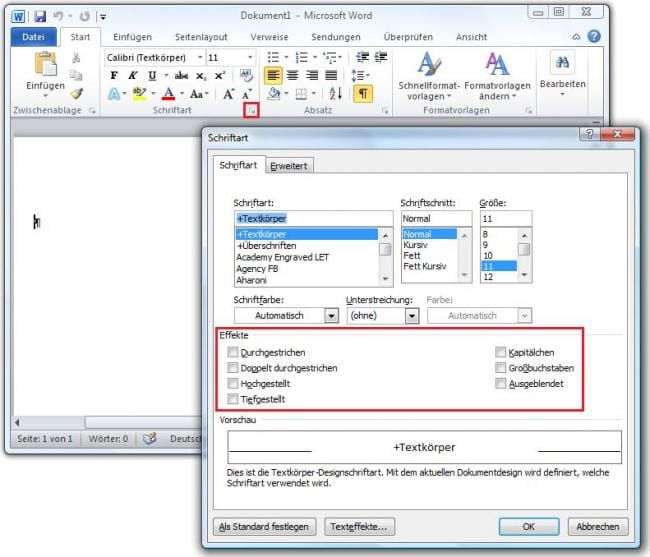This screenshot has width=650, height=557.
Task: Expand the Schriftart dialog launcher
Action: pyautogui.click(x=251, y=111)
